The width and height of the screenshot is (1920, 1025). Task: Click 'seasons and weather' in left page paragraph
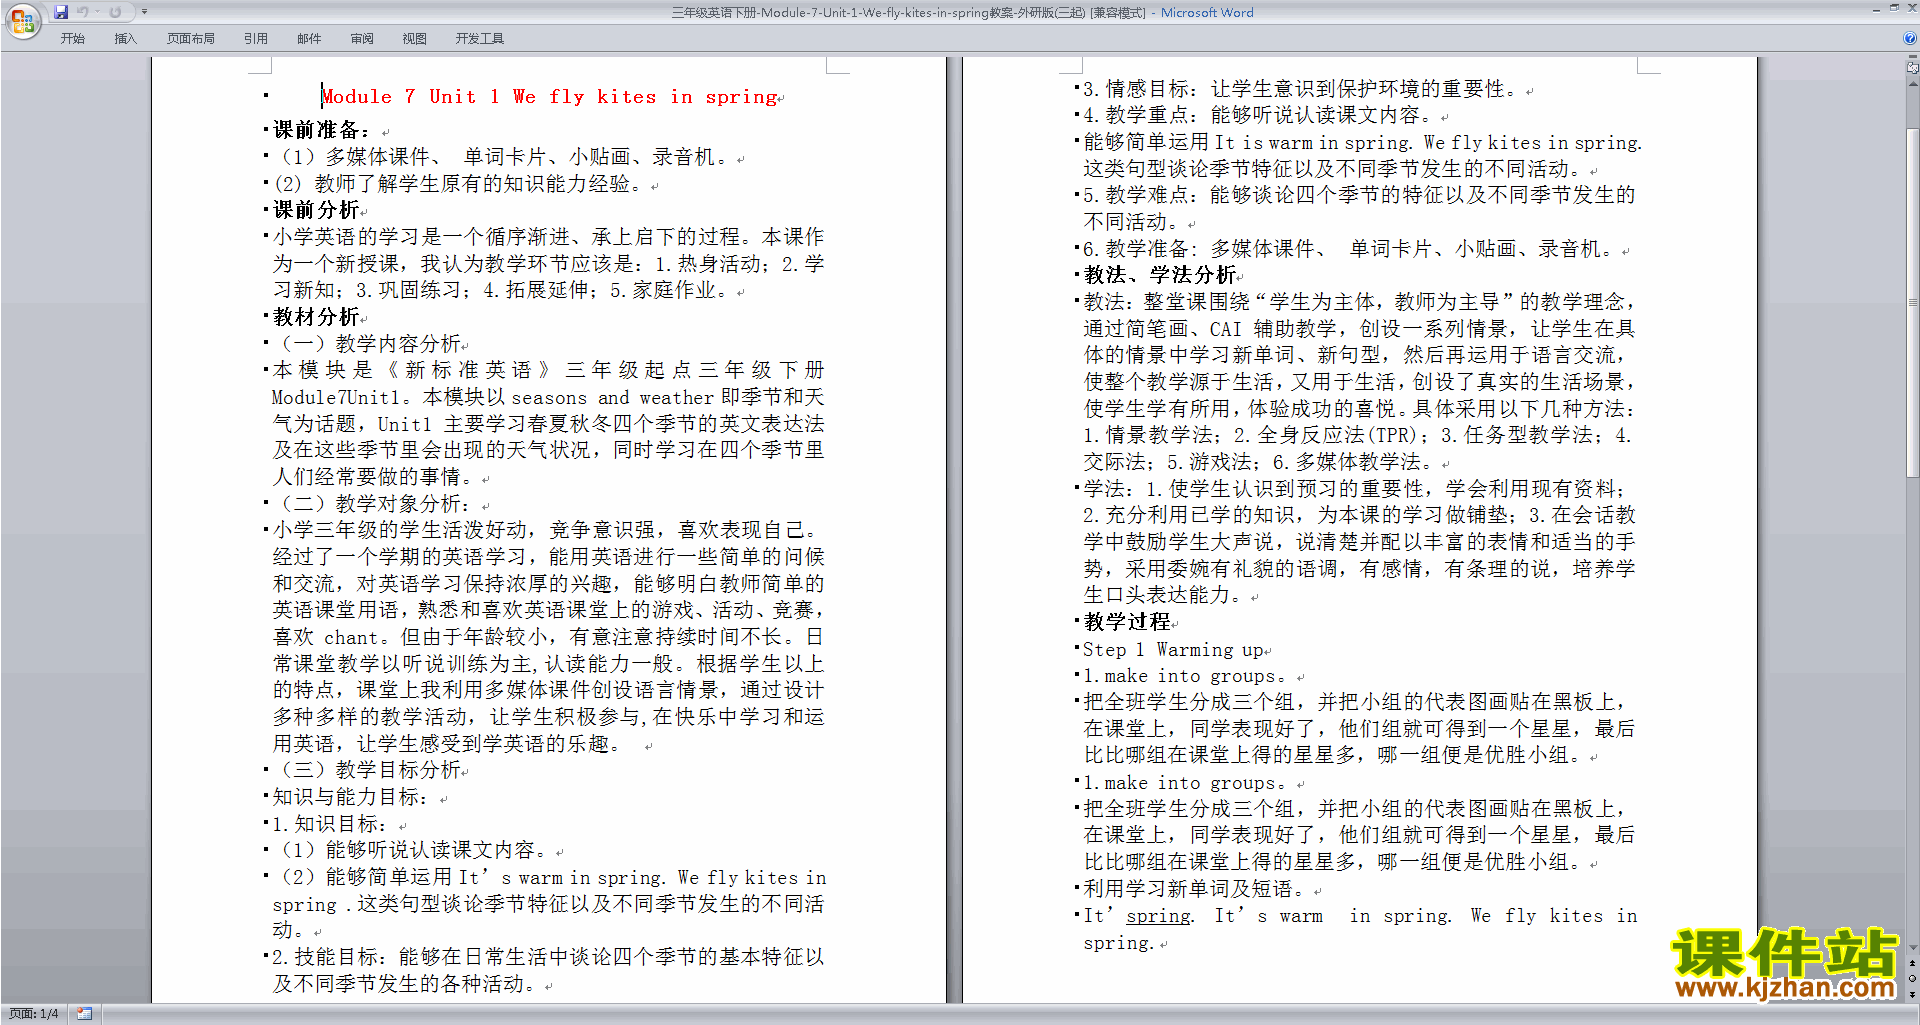pyautogui.click(x=612, y=398)
